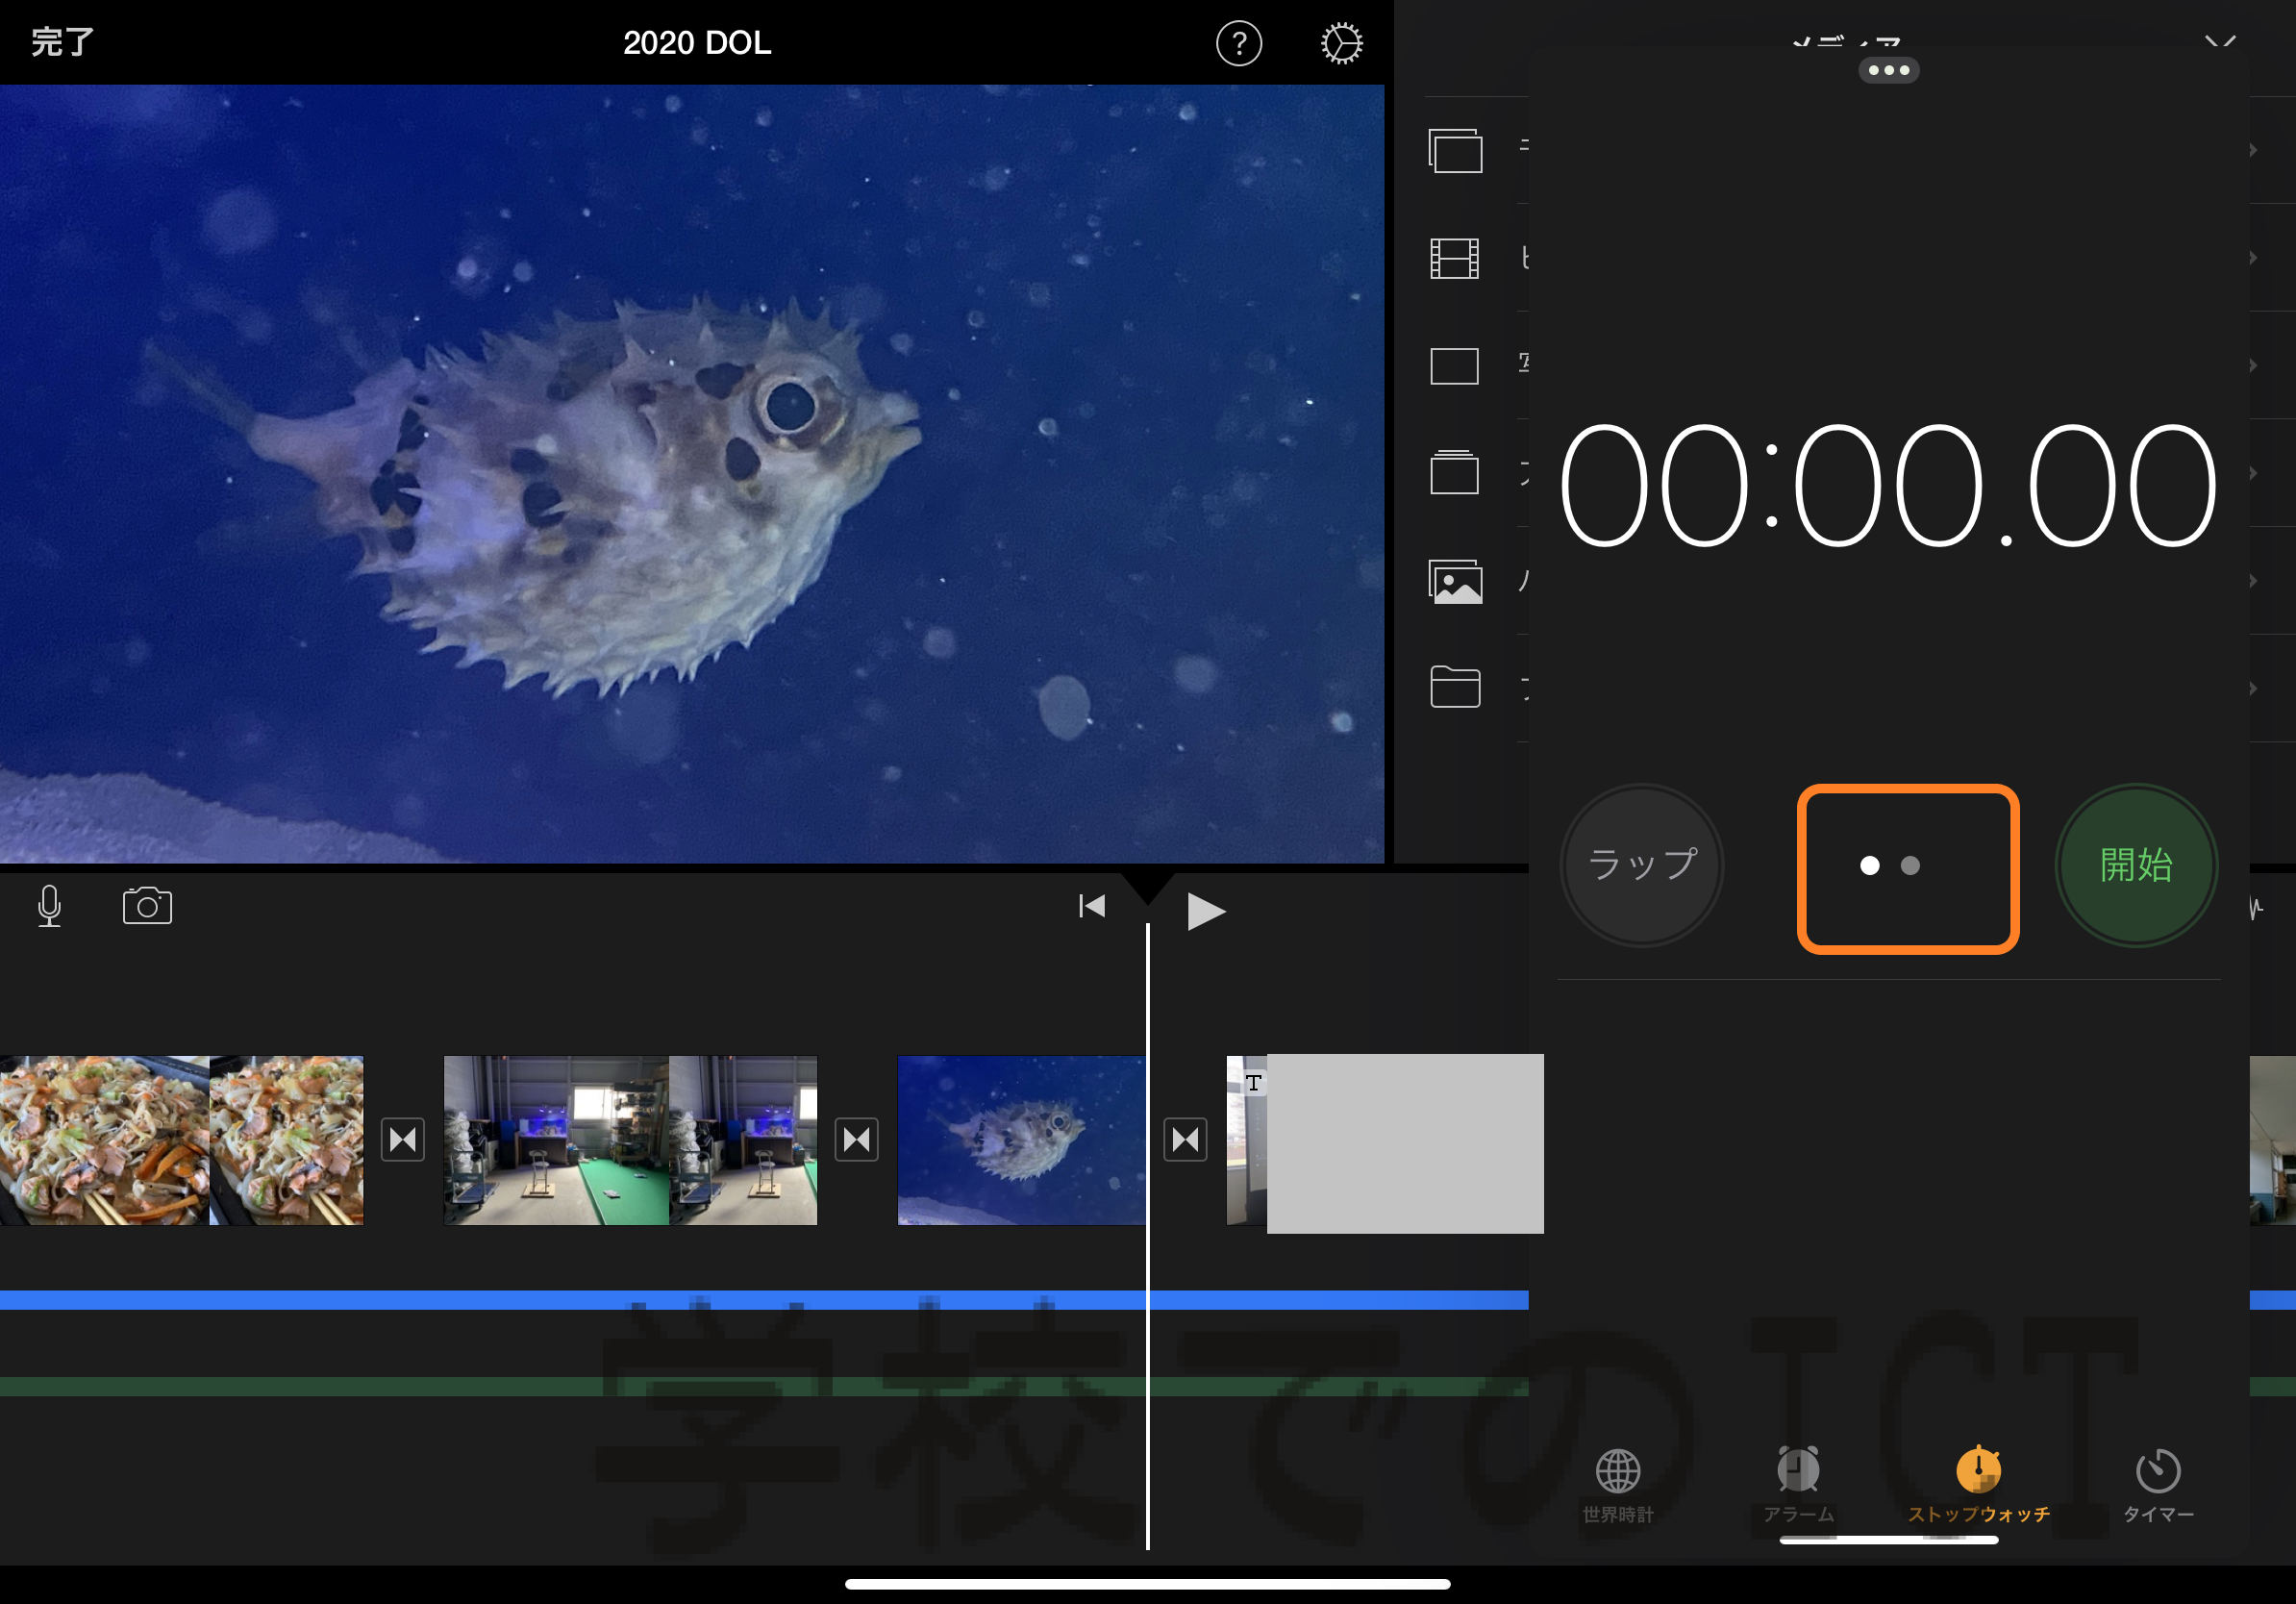Tap the microphone voiceover icon

point(49,906)
